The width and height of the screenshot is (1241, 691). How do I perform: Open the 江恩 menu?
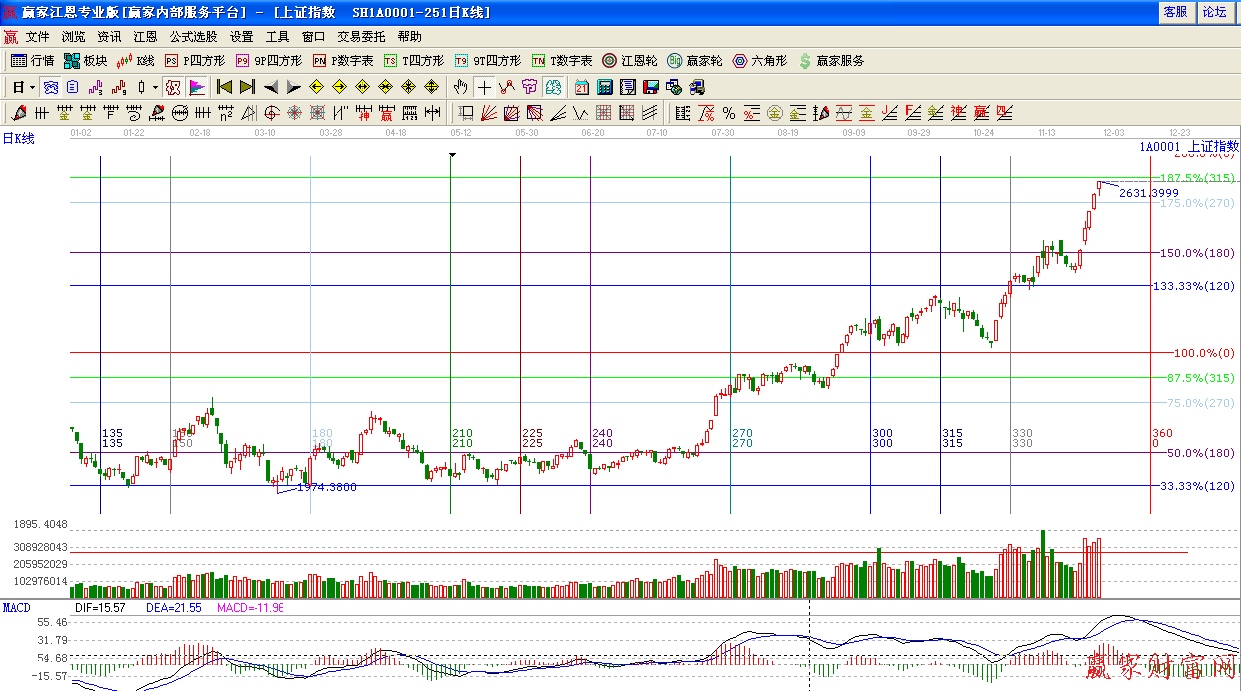point(145,36)
